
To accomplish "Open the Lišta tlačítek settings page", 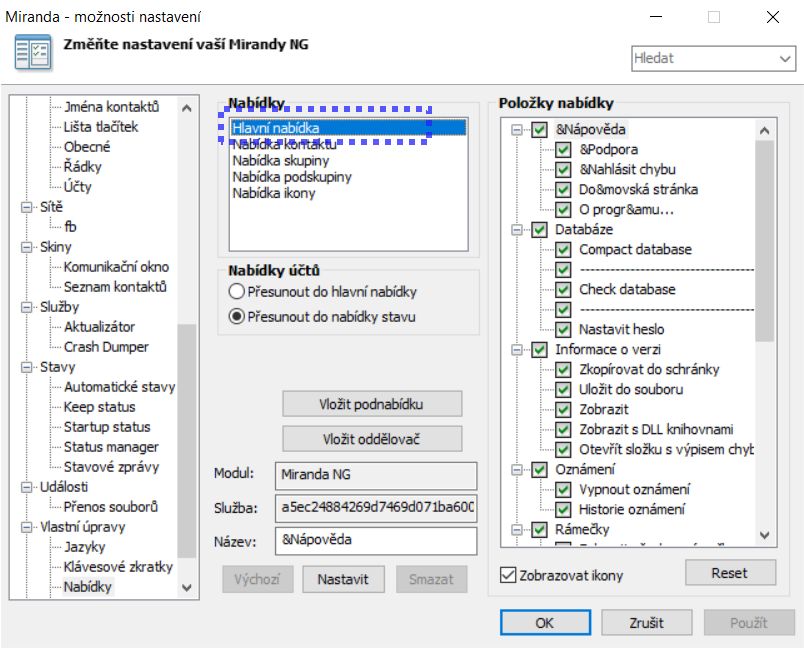I will coord(101,127).
